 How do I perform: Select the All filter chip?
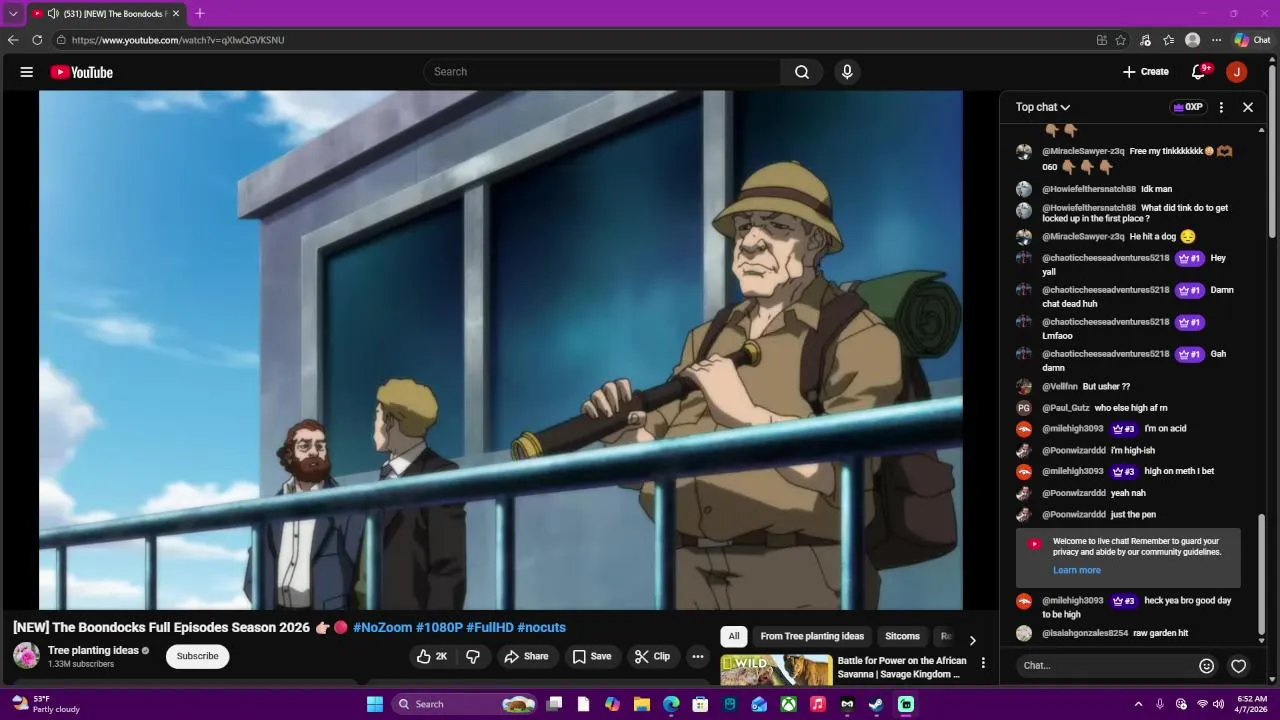(x=734, y=636)
